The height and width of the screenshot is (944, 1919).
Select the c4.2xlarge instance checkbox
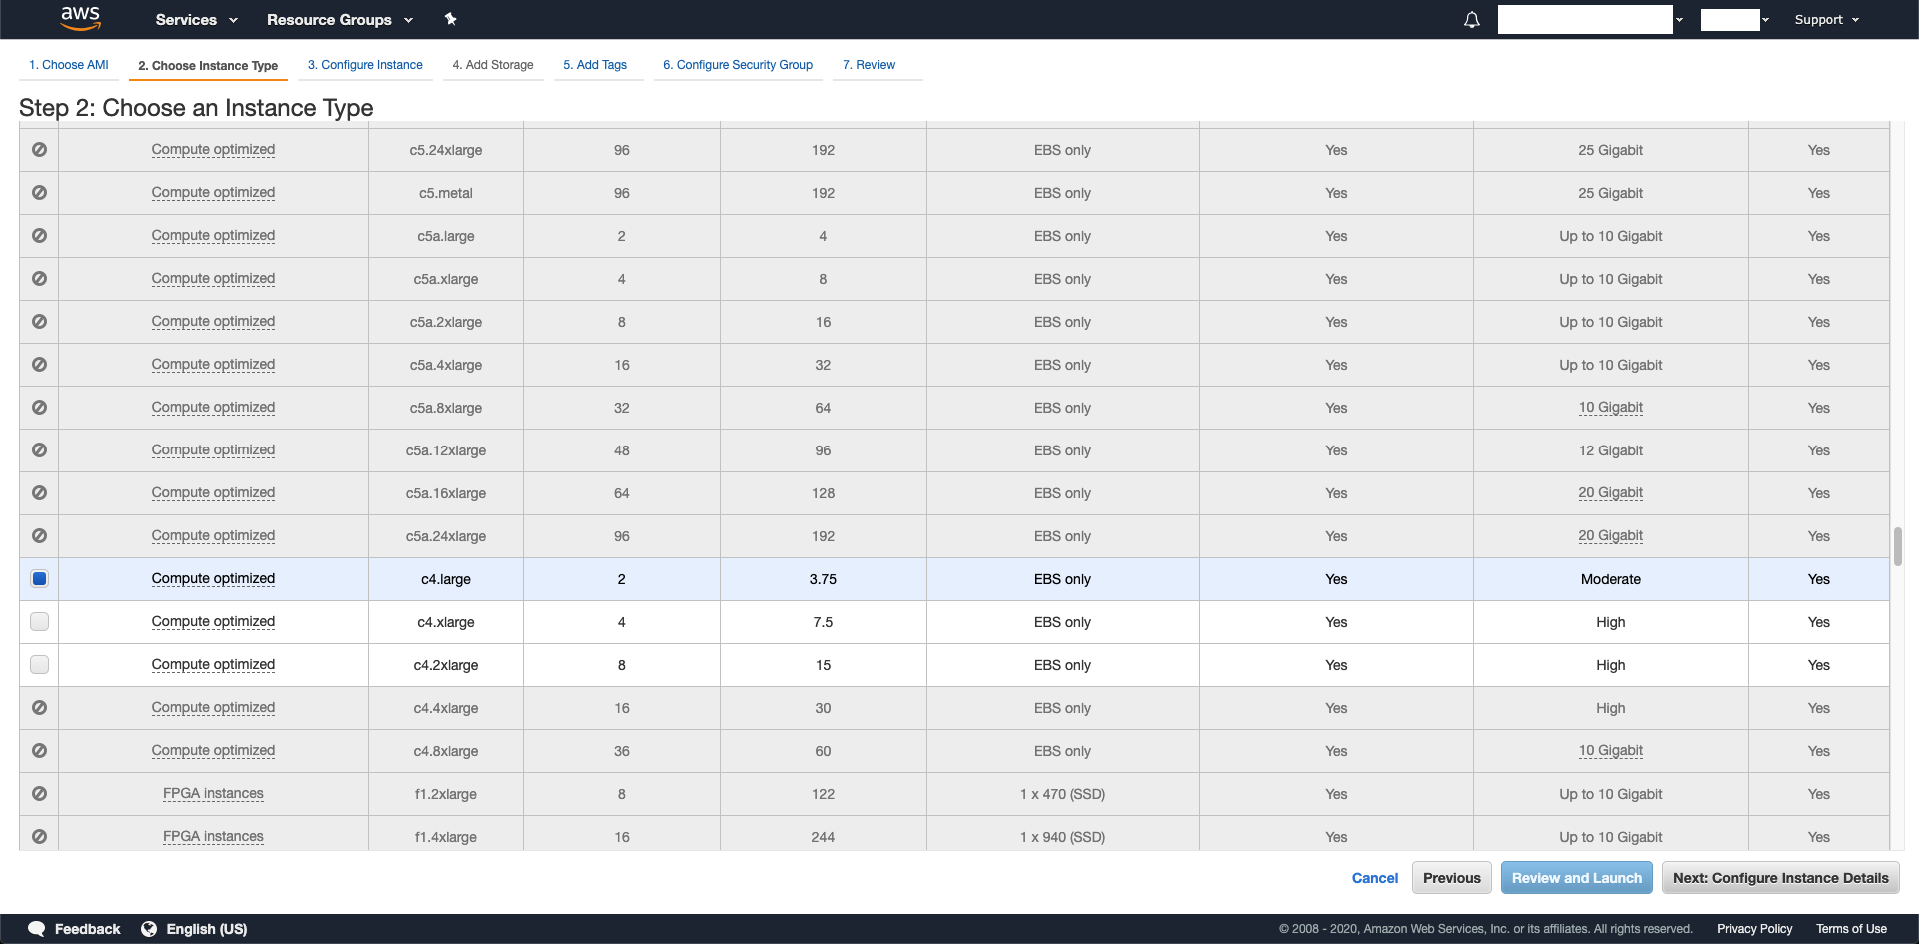(x=39, y=665)
